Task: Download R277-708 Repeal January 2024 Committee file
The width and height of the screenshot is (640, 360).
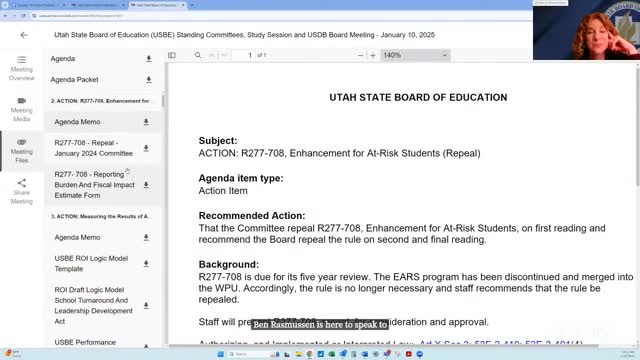Action: tap(146, 148)
